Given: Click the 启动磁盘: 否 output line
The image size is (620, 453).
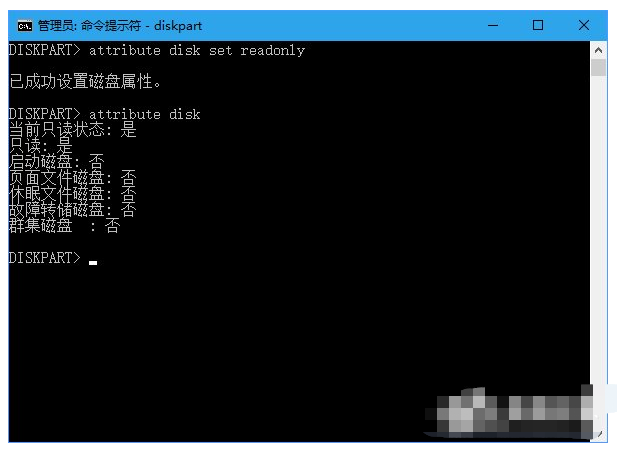Looking at the screenshot, I should coord(57,162).
